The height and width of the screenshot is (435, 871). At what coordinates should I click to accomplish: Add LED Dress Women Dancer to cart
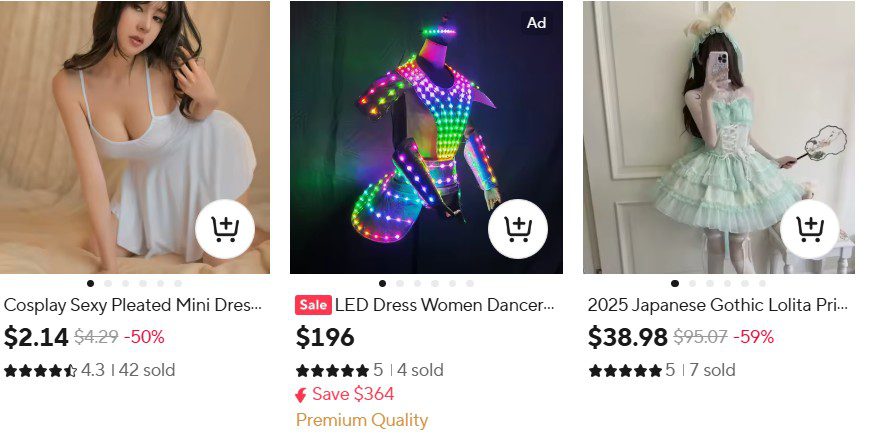518,230
